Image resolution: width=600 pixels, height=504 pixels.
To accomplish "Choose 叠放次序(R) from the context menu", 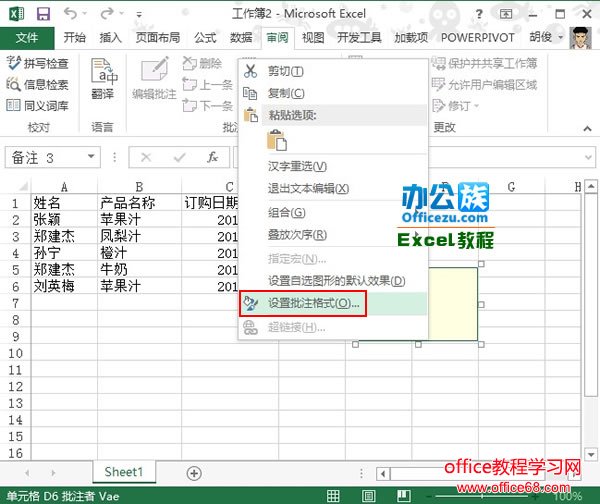I will pyautogui.click(x=333, y=235).
